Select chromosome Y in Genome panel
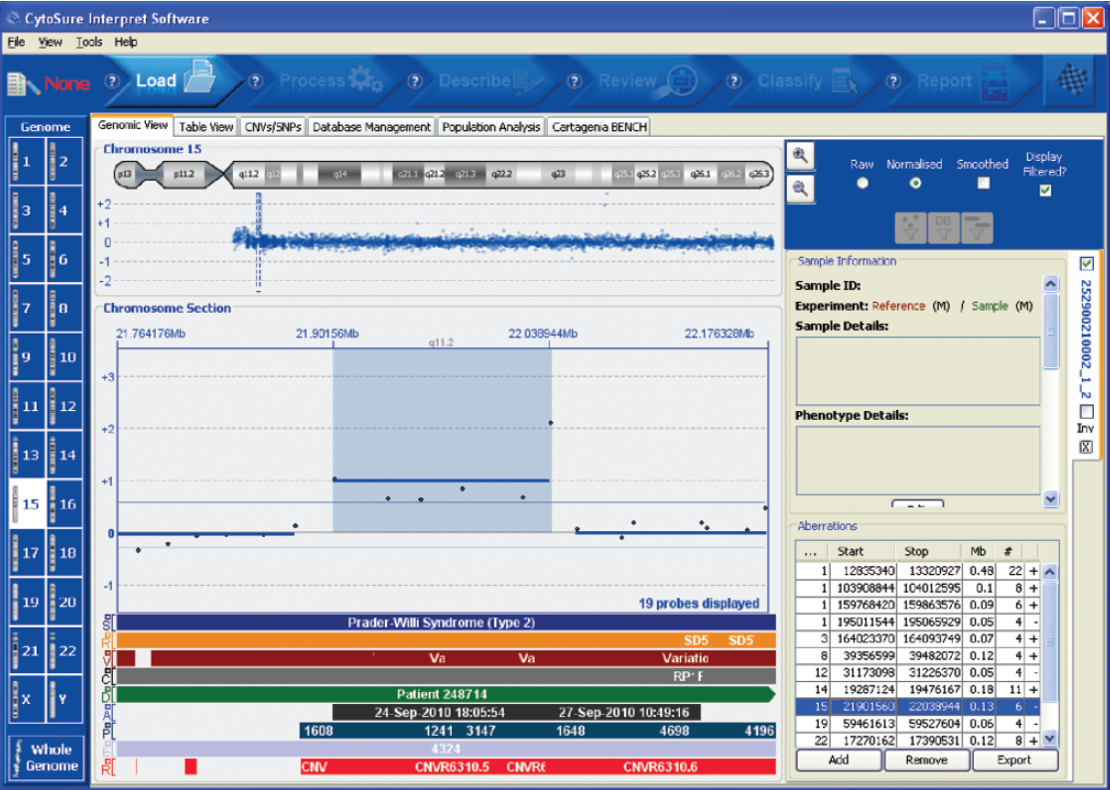Image resolution: width=1110 pixels, height=790 pixels. [65, 699]
